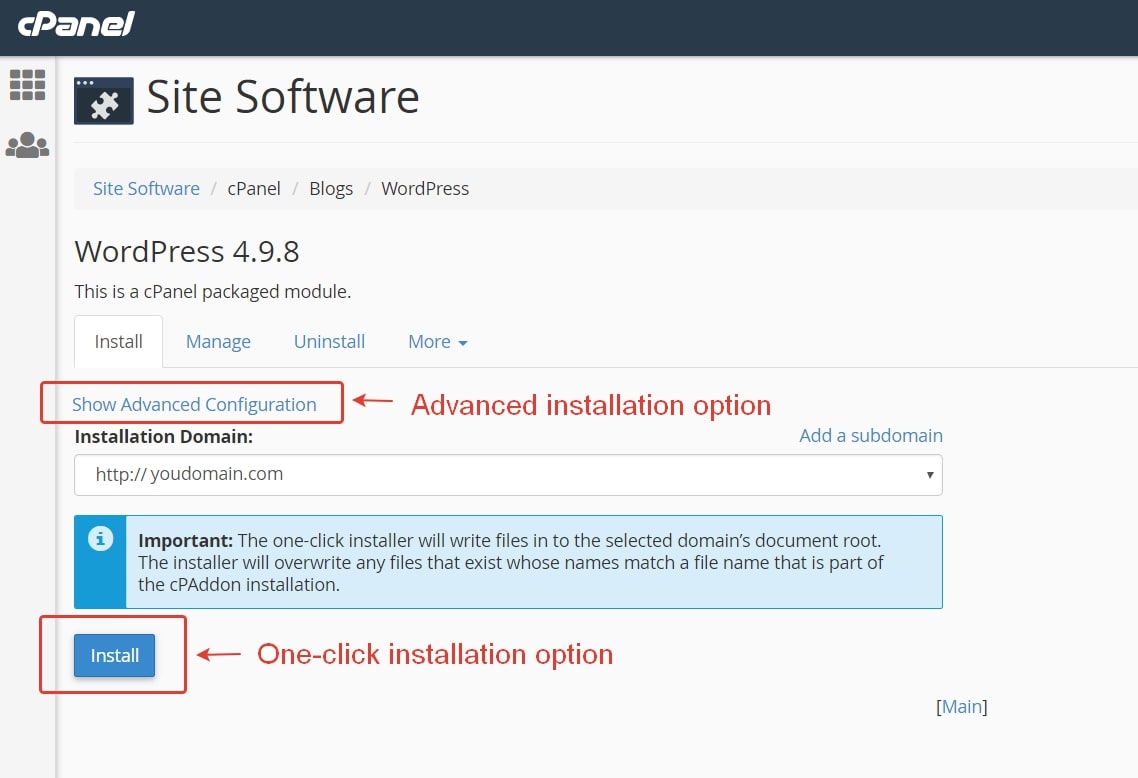Viewport: 1138px width, 778px height.
Task: Expand the More dropdown tab
Action: point(438,342)
